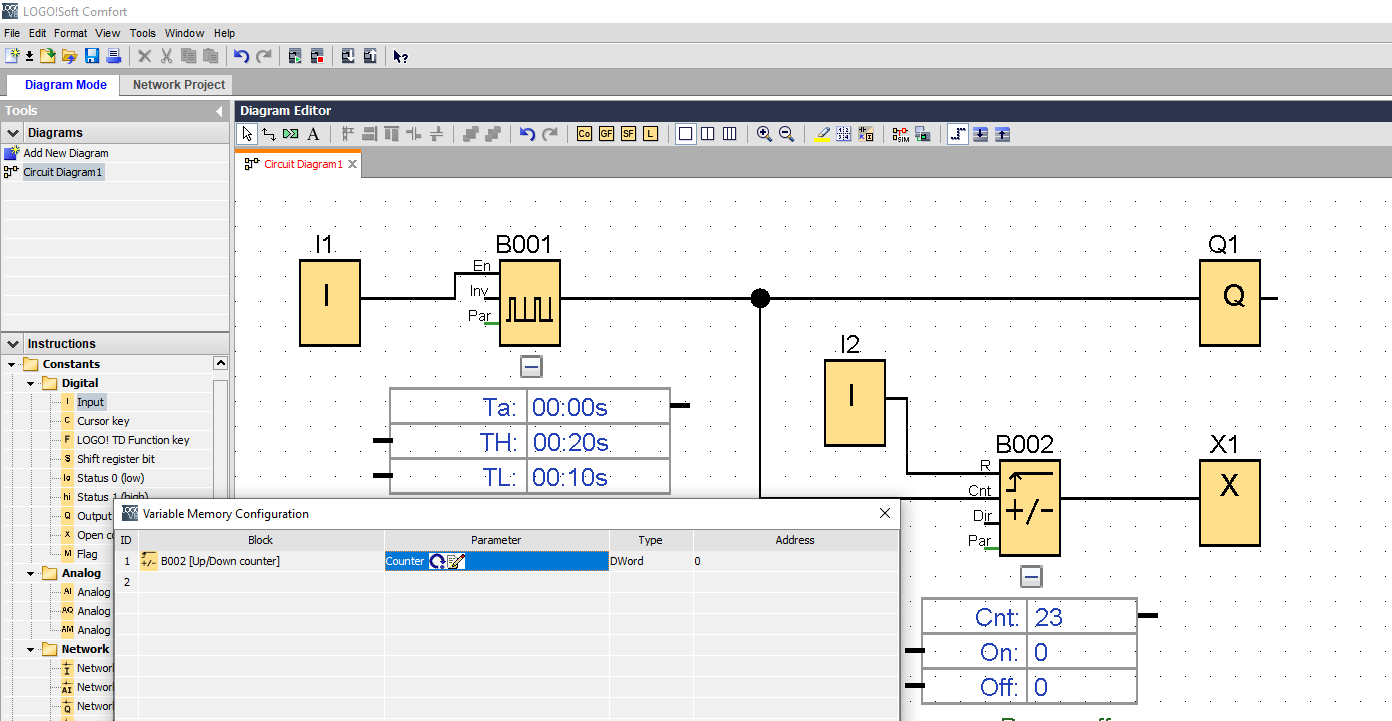The height and width of the screenshot is (721, 1392).
Task: Switch to the Network Project tab
Action: pos(180,85)
